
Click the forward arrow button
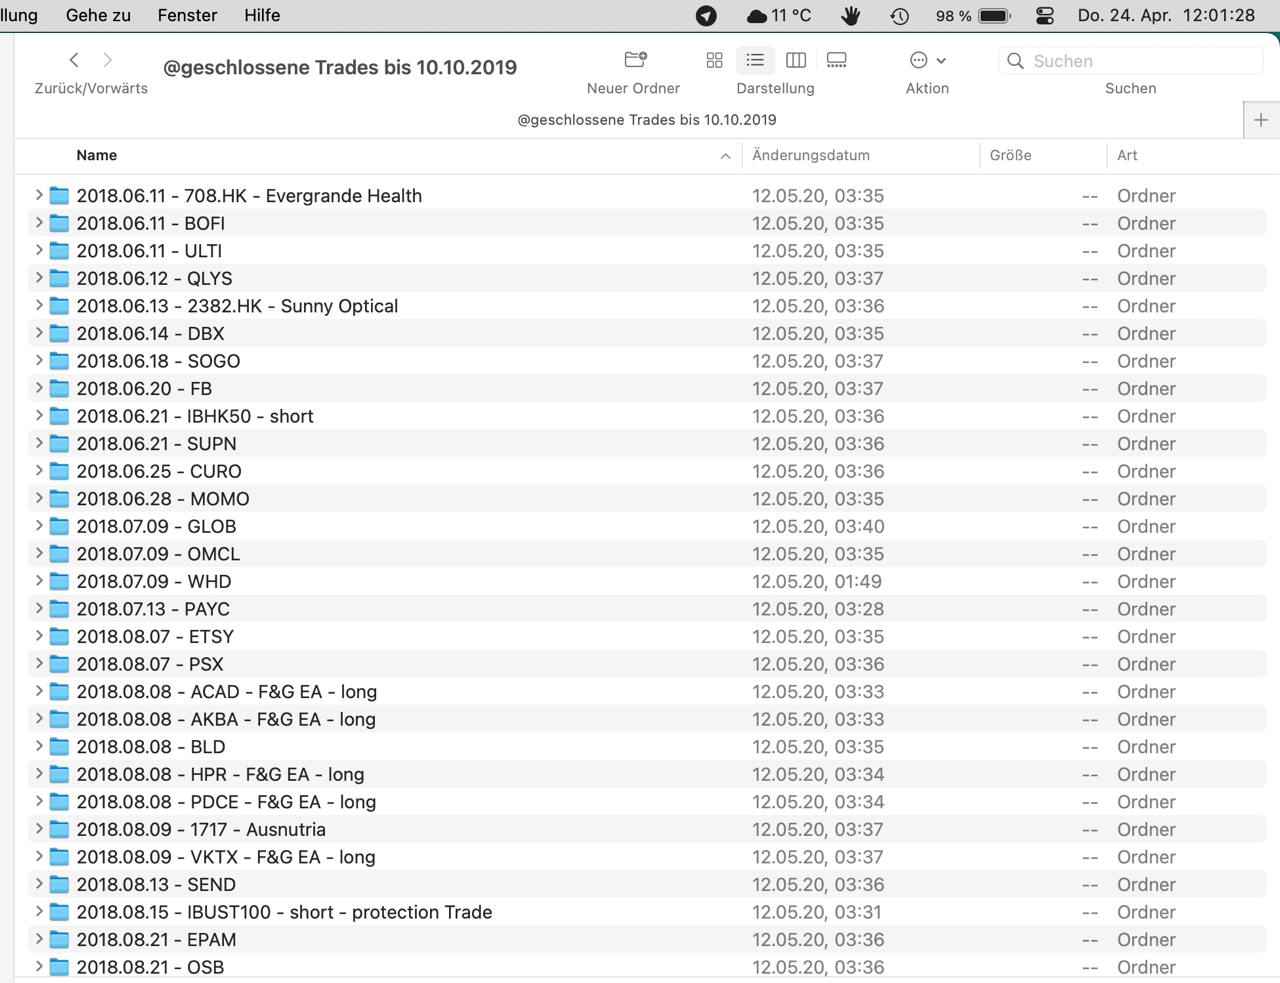click(x=108, y=60)
